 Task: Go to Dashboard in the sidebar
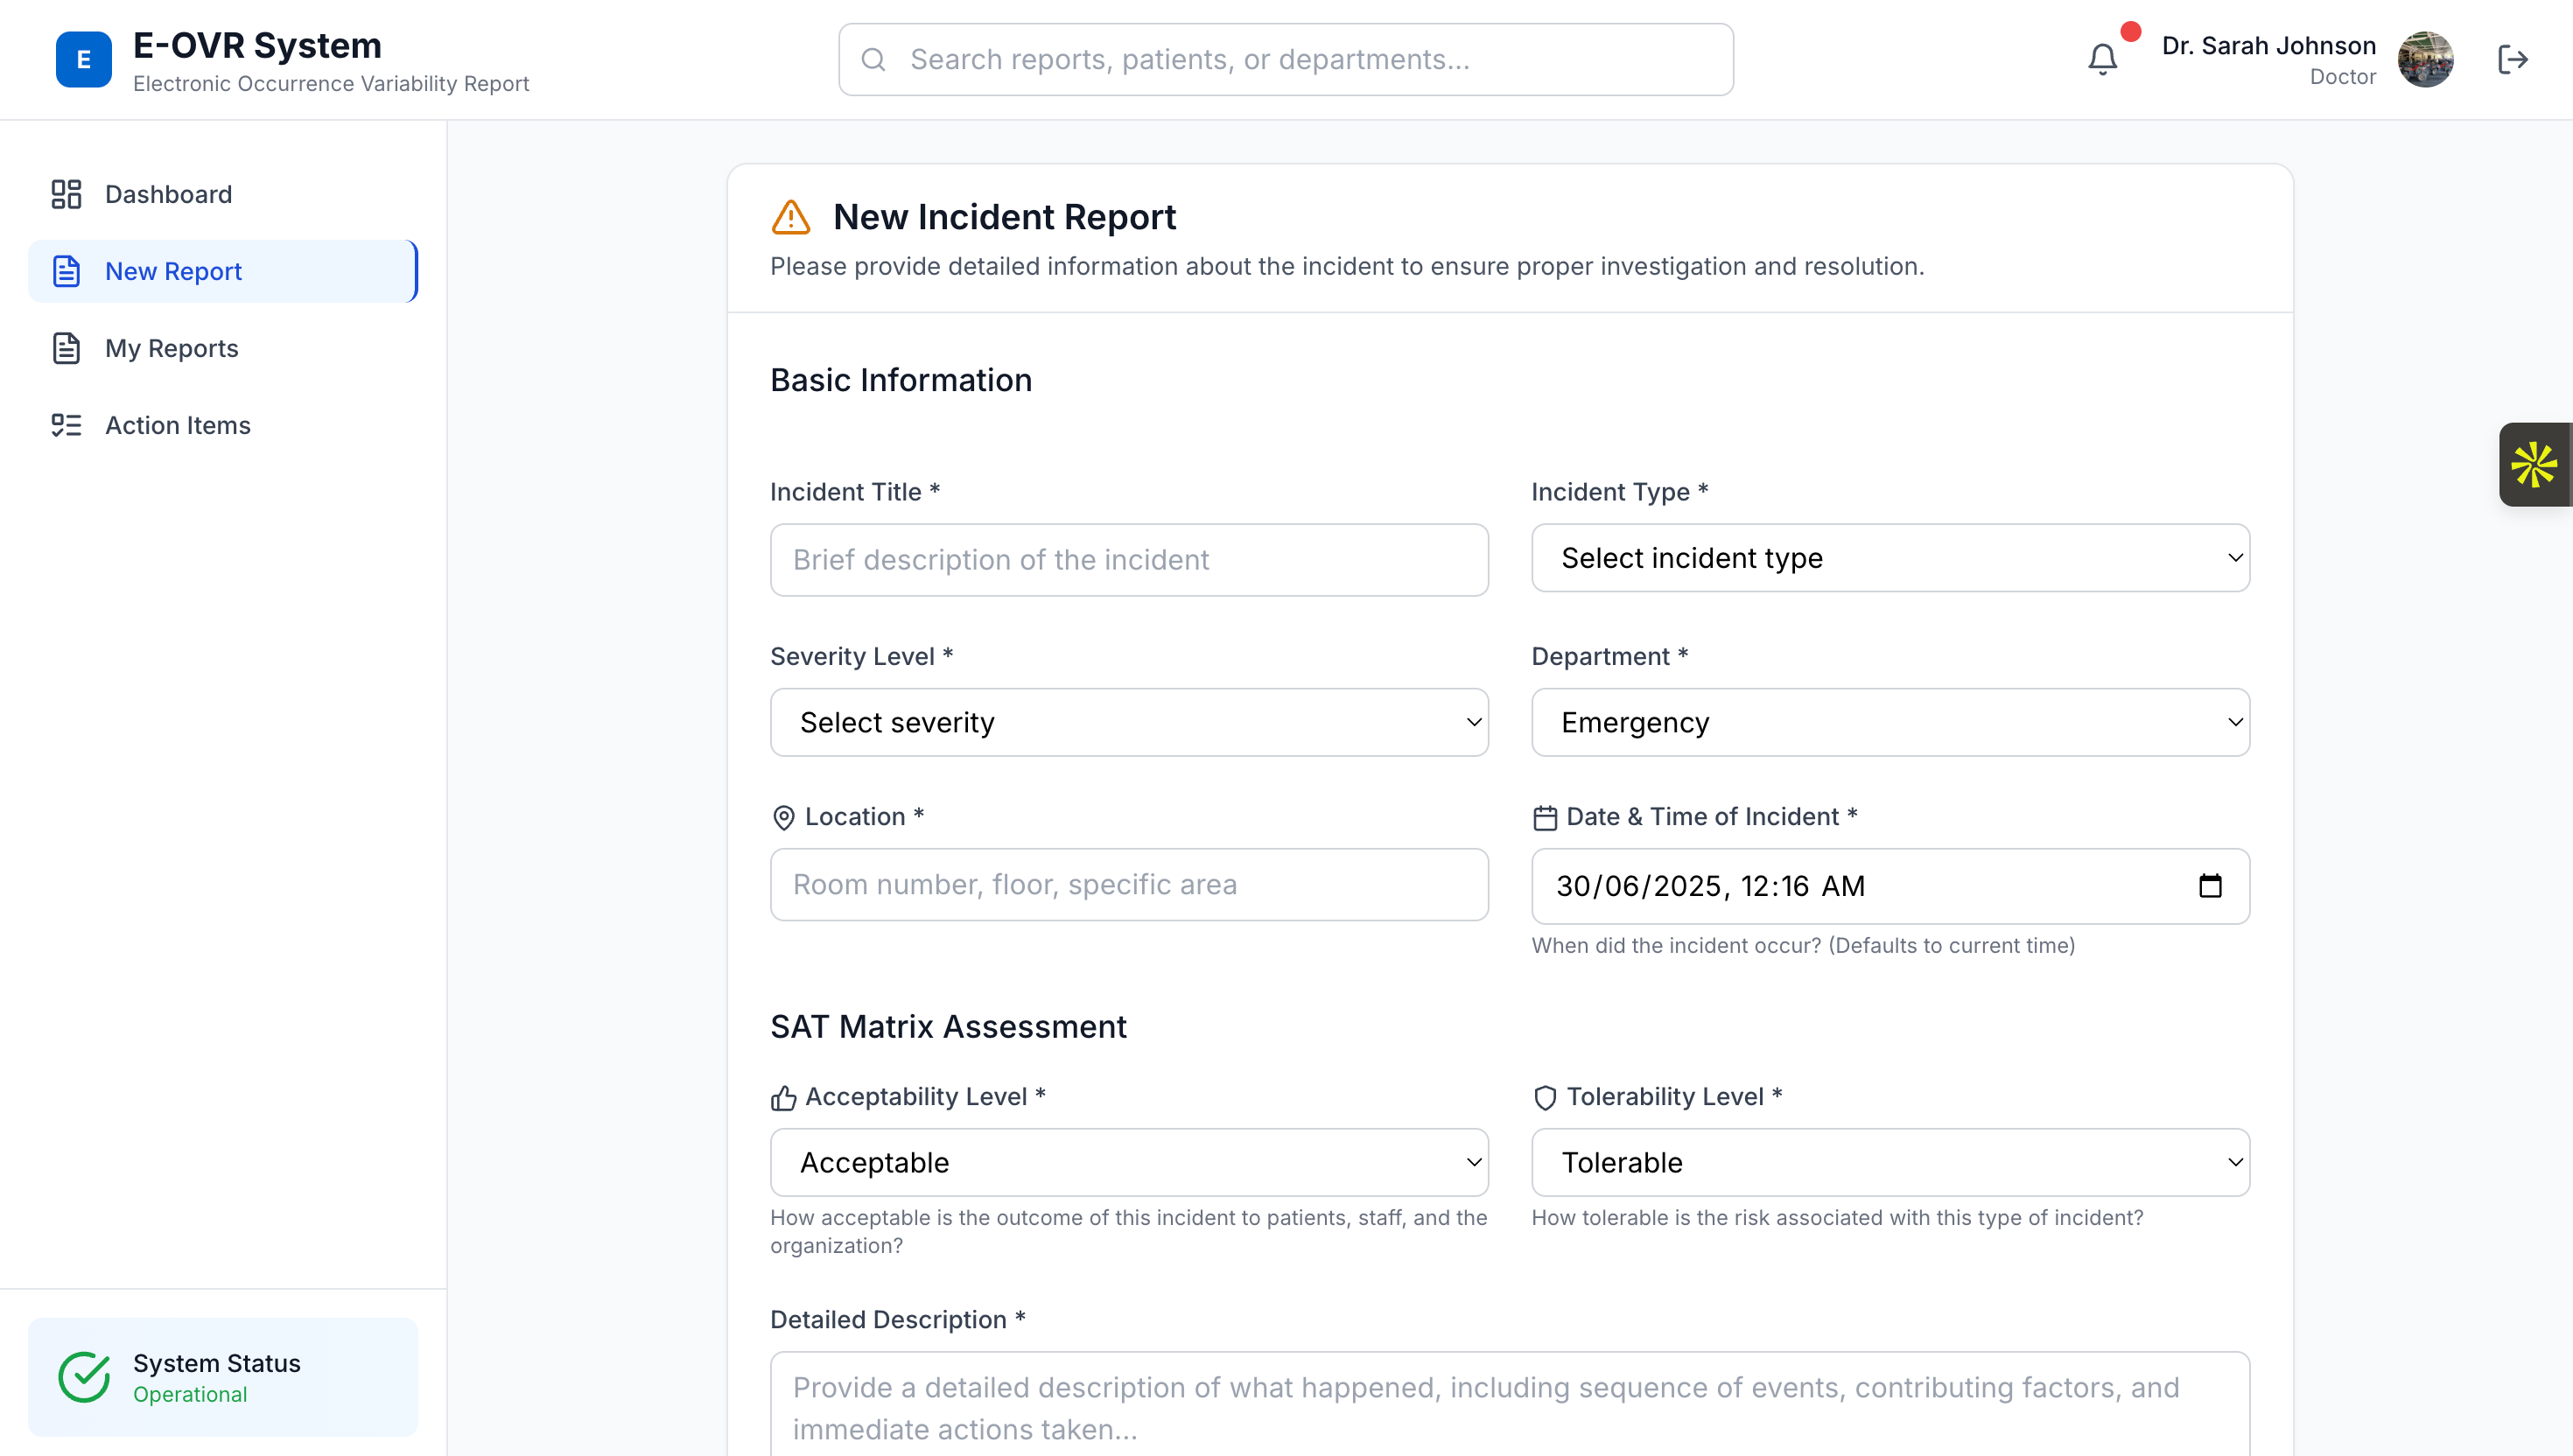[x=168, y=194]
